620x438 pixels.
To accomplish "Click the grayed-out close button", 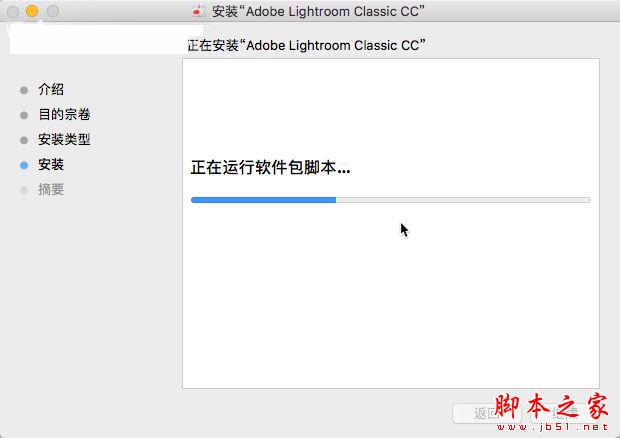I will coord(13,11).
